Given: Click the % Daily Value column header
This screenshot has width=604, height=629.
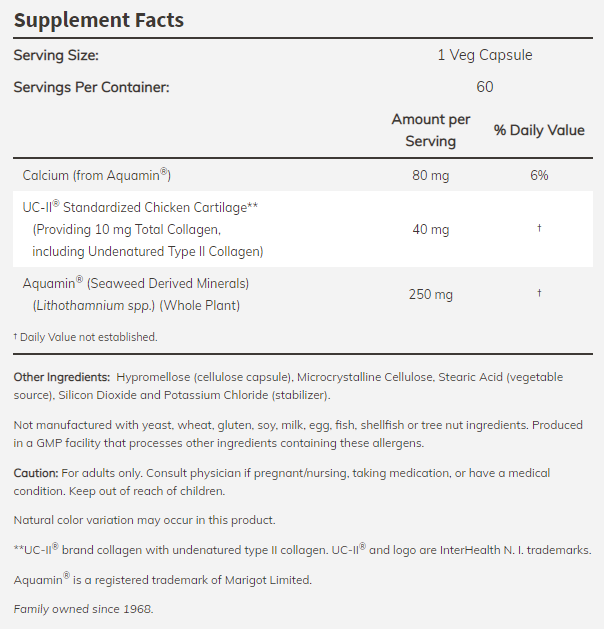Looking at the screenshot, I should click(539, 131).
